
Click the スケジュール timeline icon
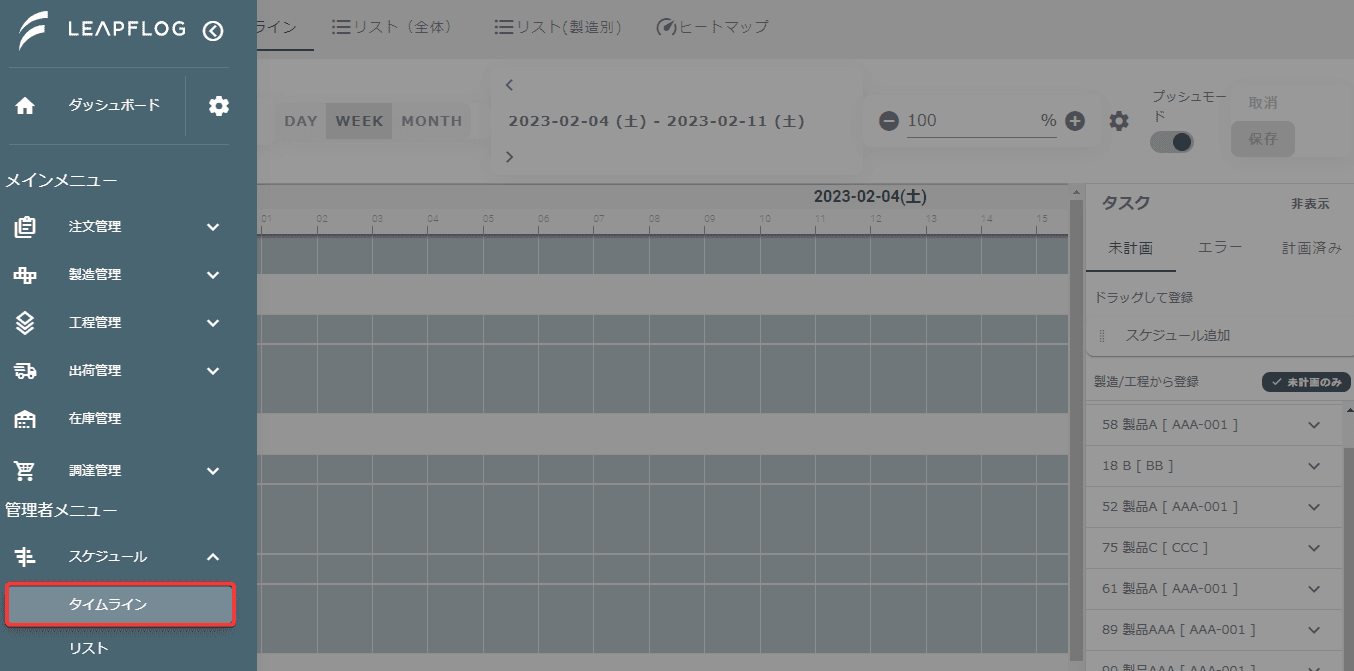25,557
